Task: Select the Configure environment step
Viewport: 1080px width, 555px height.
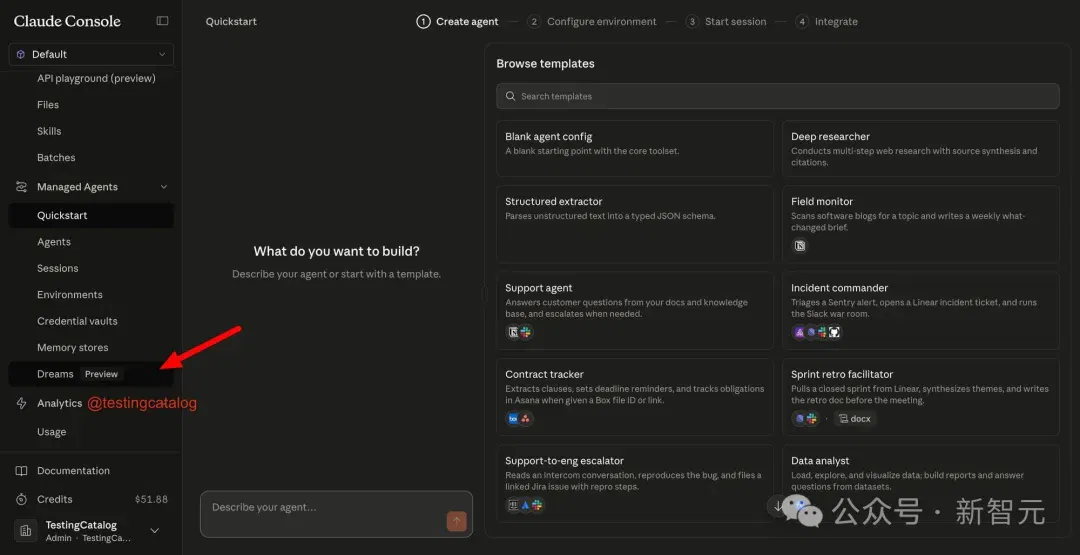Action: tap(592, 21)
